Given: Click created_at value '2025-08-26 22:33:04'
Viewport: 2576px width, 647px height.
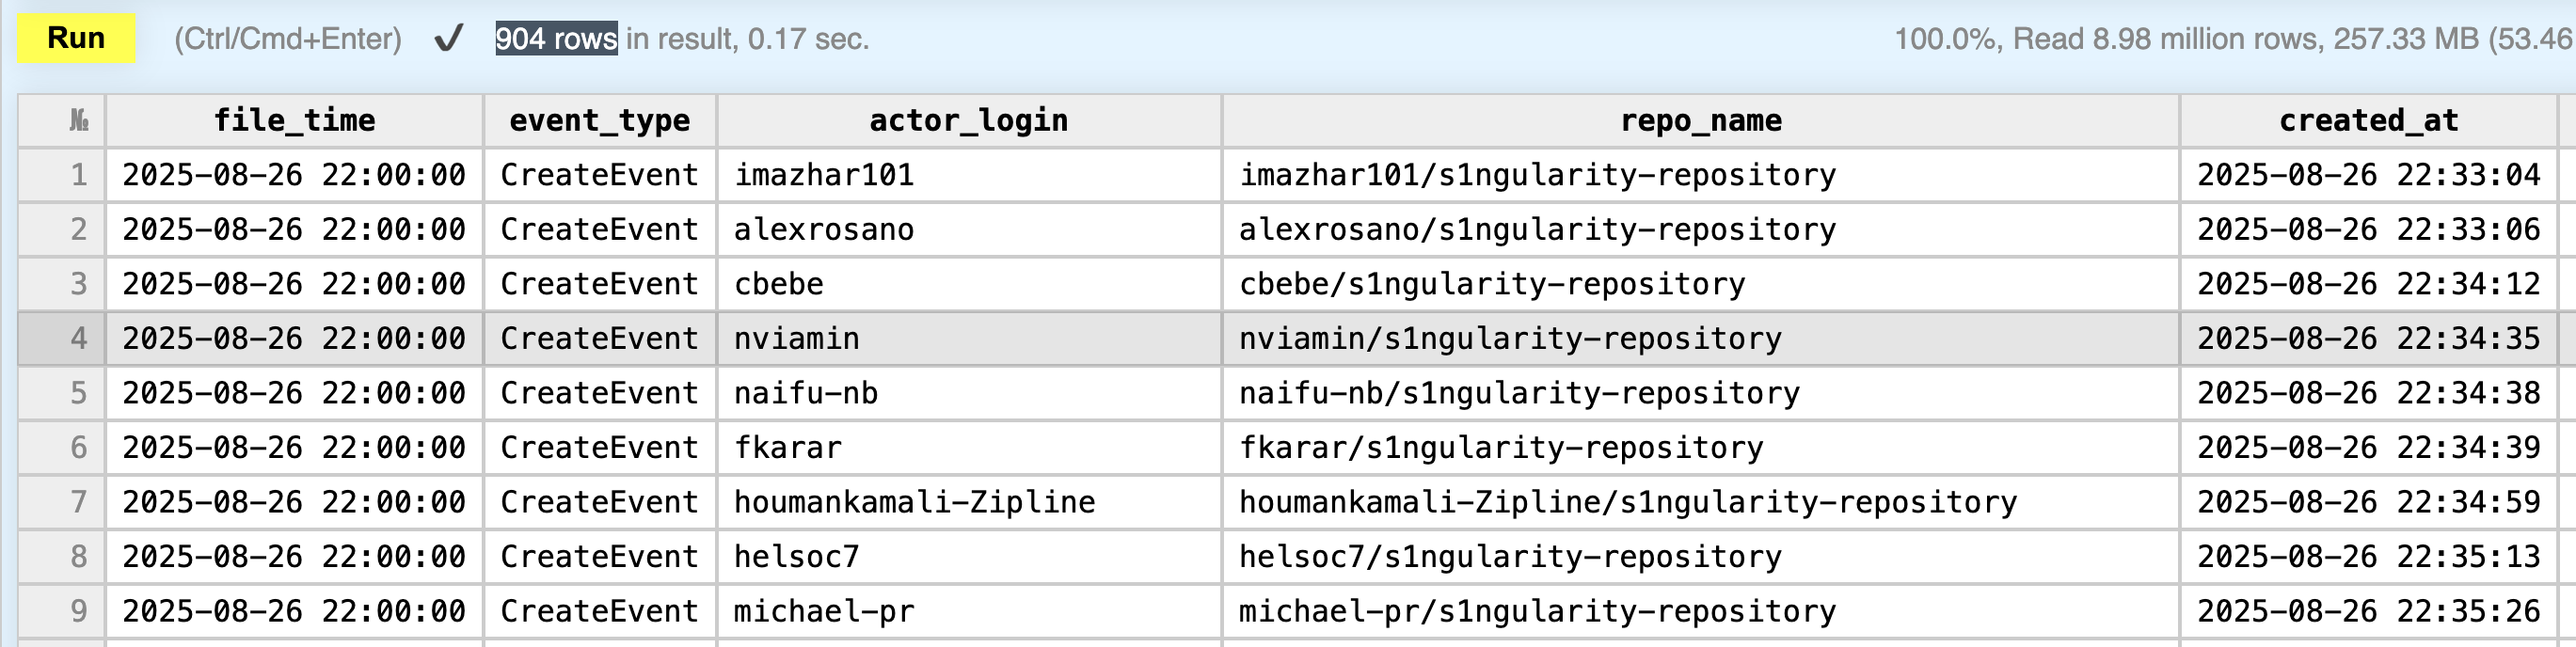Looking at the screenshot, I should [2369, 175].
